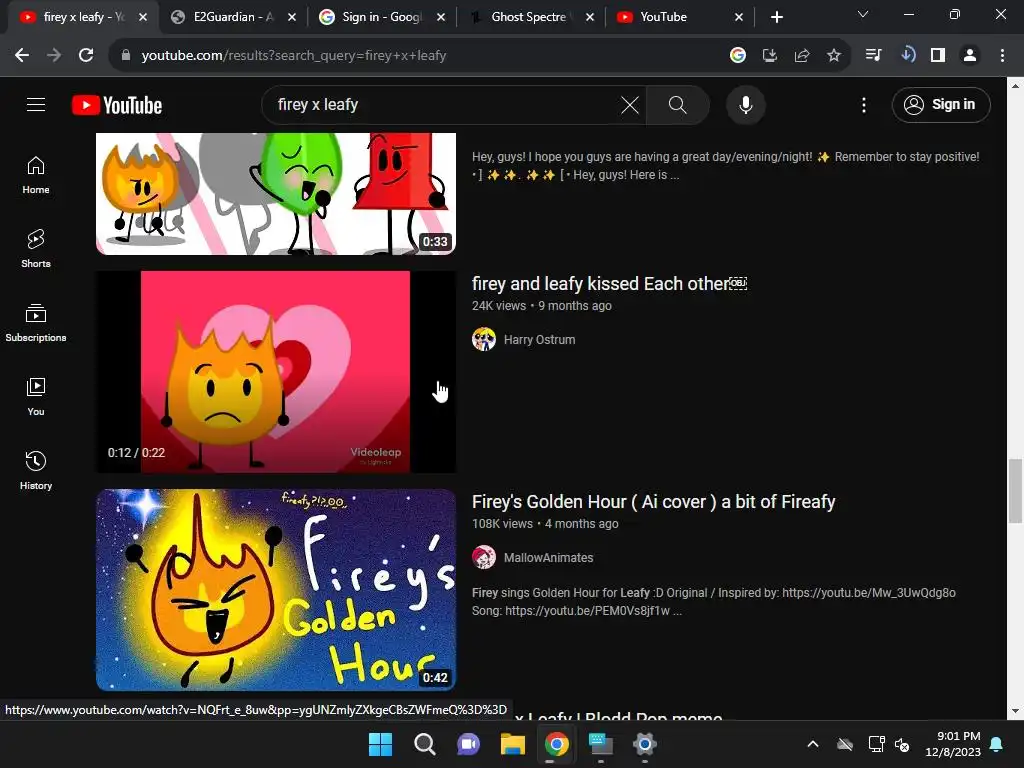Open Subscriptions in the sidebar
The image size is (1024, 768).
[36, 323]
